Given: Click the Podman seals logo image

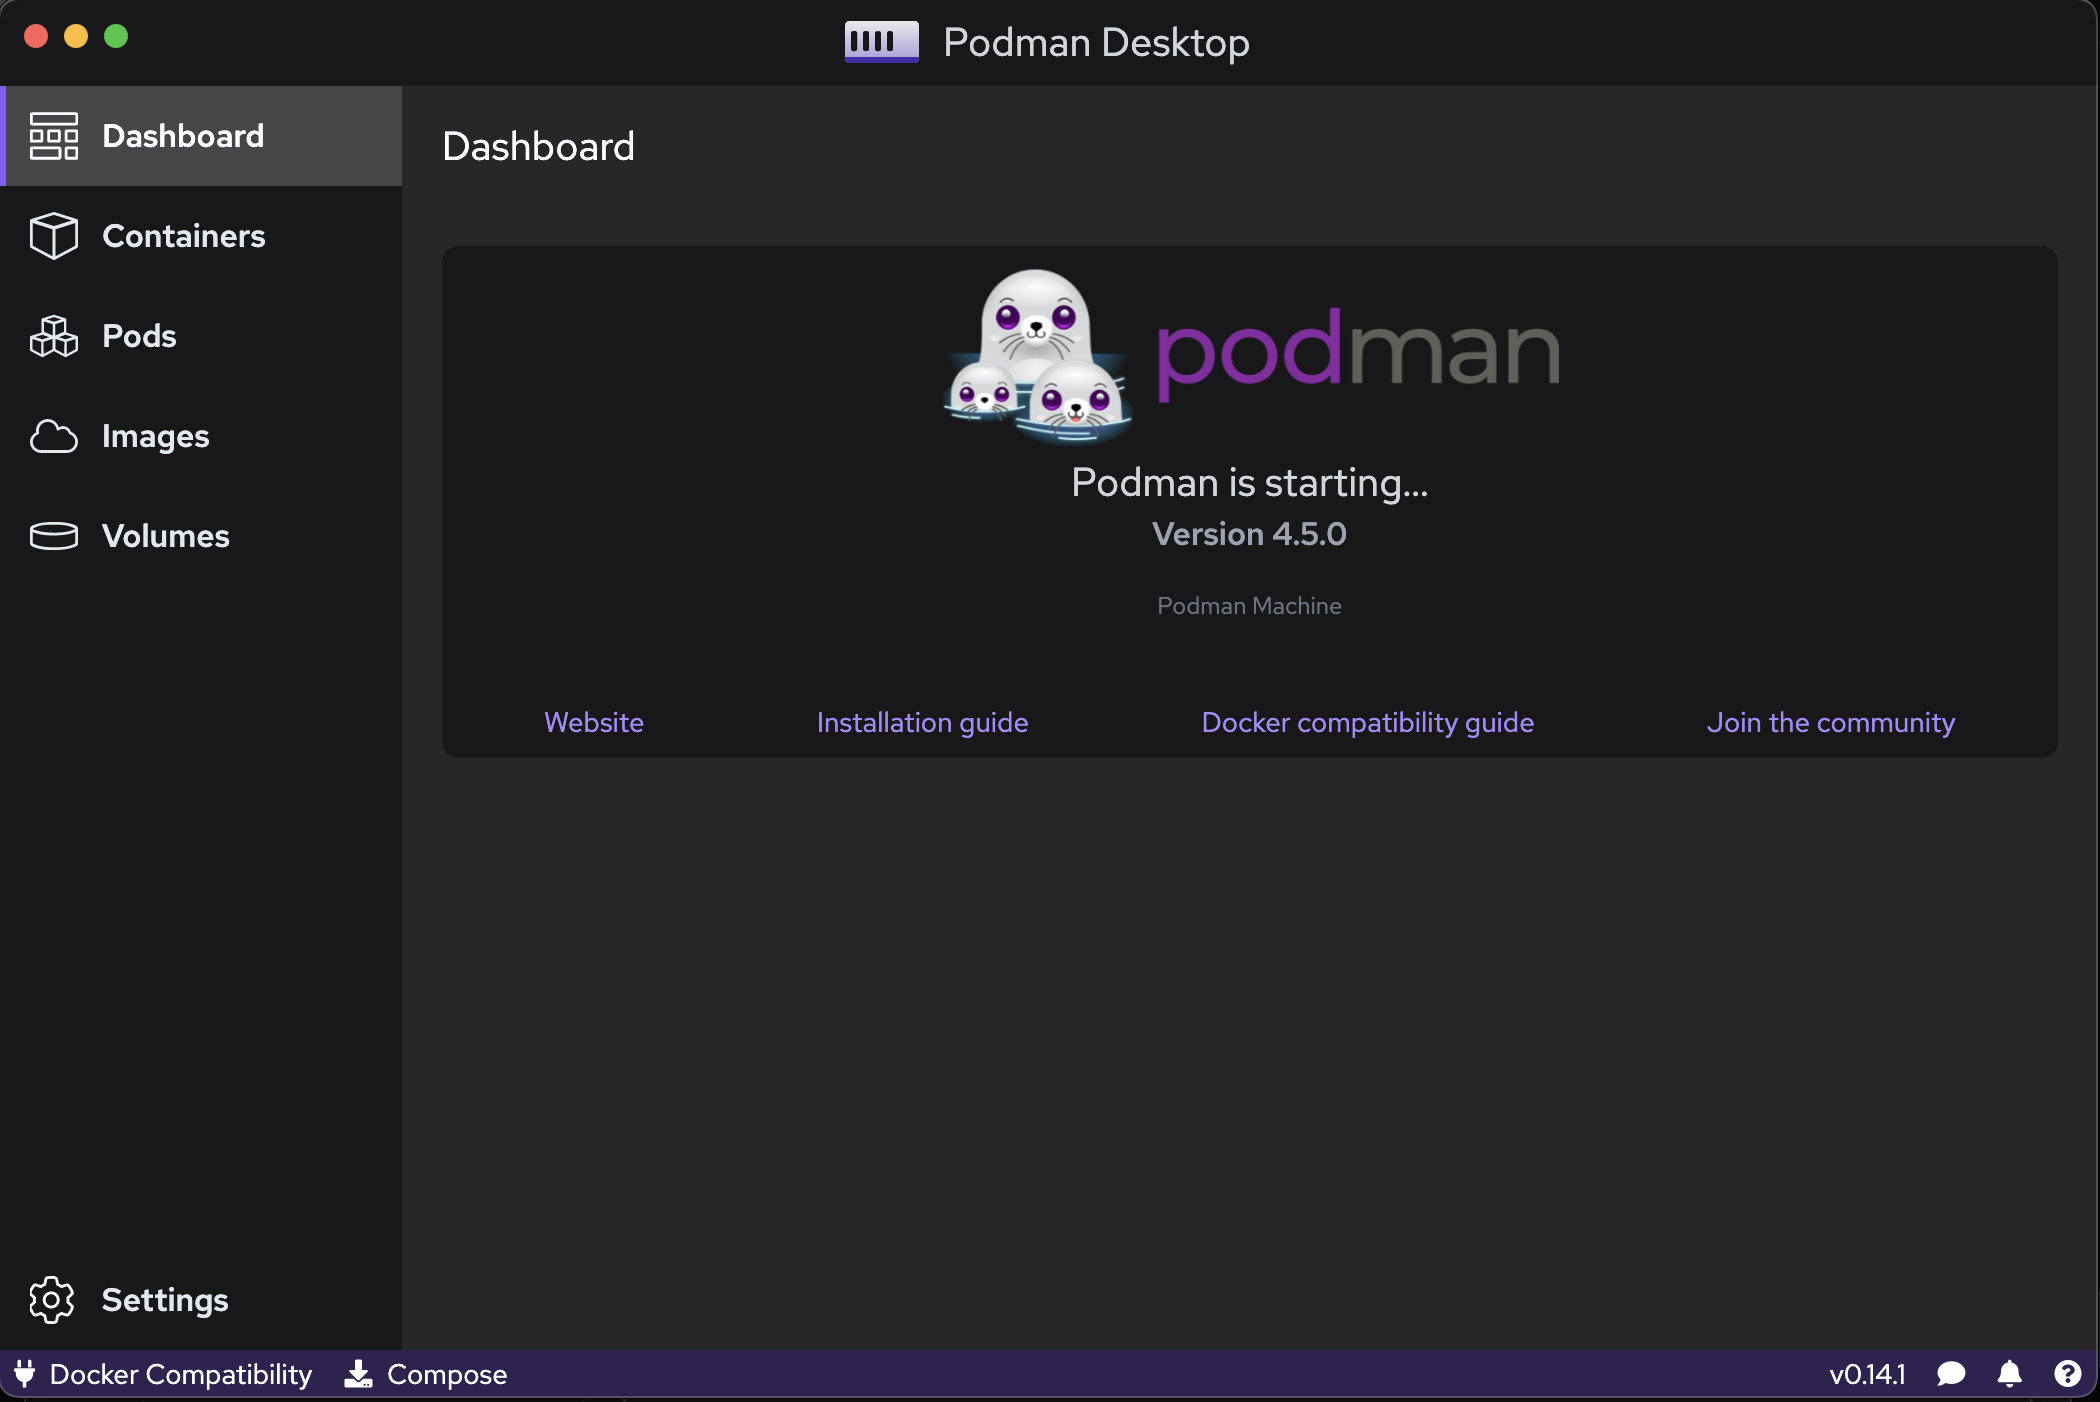Looking at the screenshot, I should tap(1037, 356).
